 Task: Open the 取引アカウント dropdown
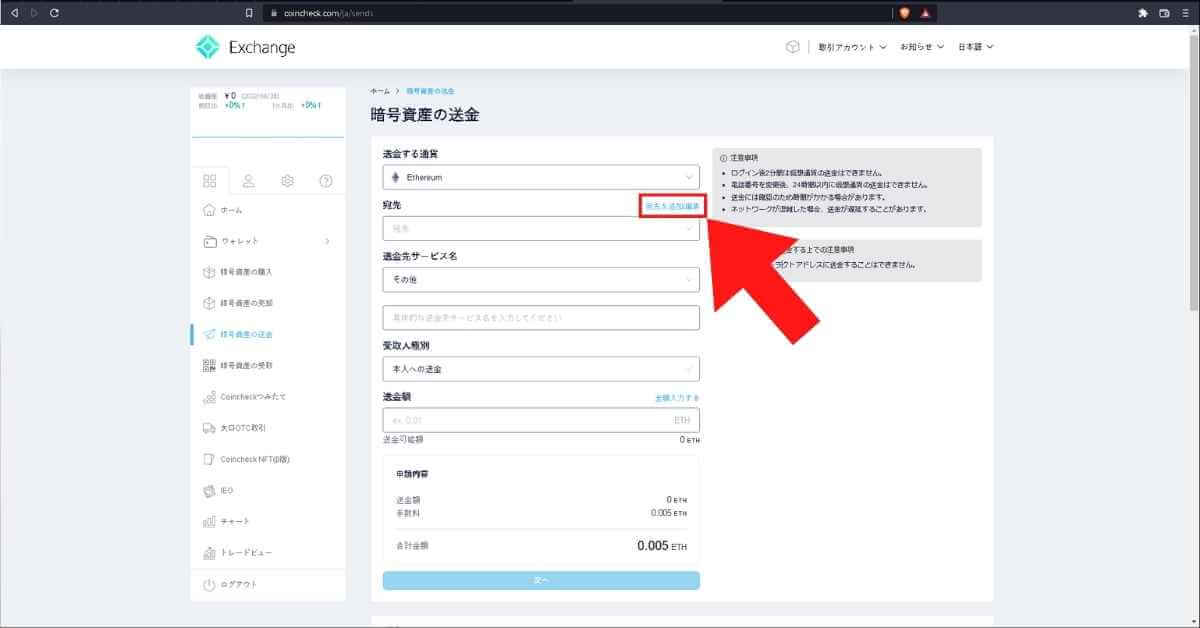pyautogui.click(x=852, y=47)
